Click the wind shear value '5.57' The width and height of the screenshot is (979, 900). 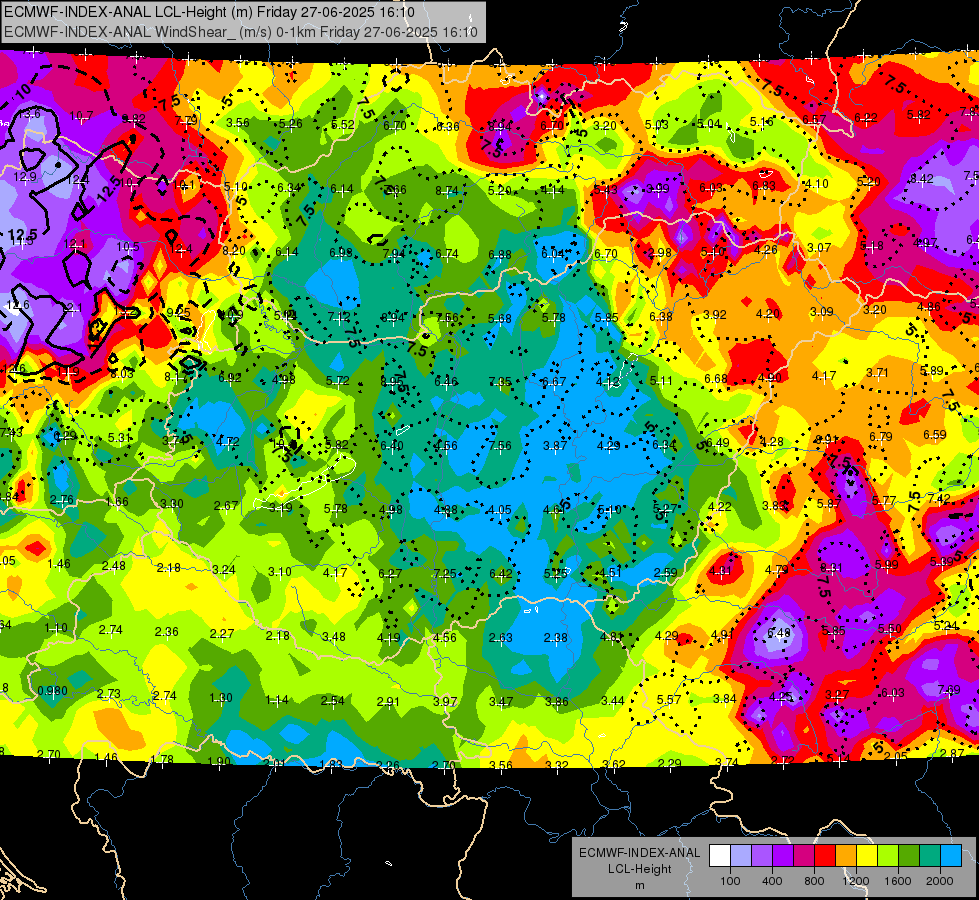point(669,700)
